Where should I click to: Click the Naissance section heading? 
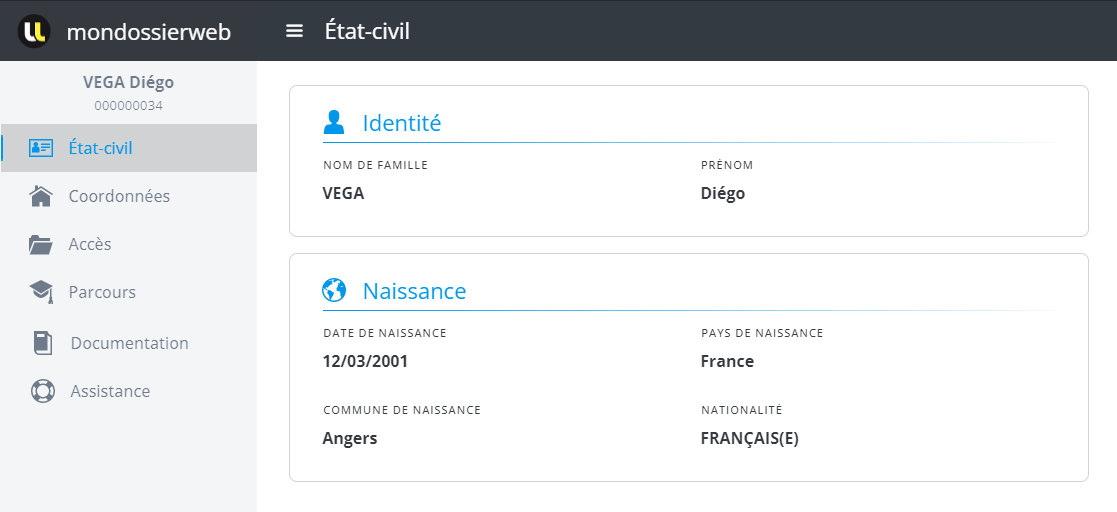[414, 291]
